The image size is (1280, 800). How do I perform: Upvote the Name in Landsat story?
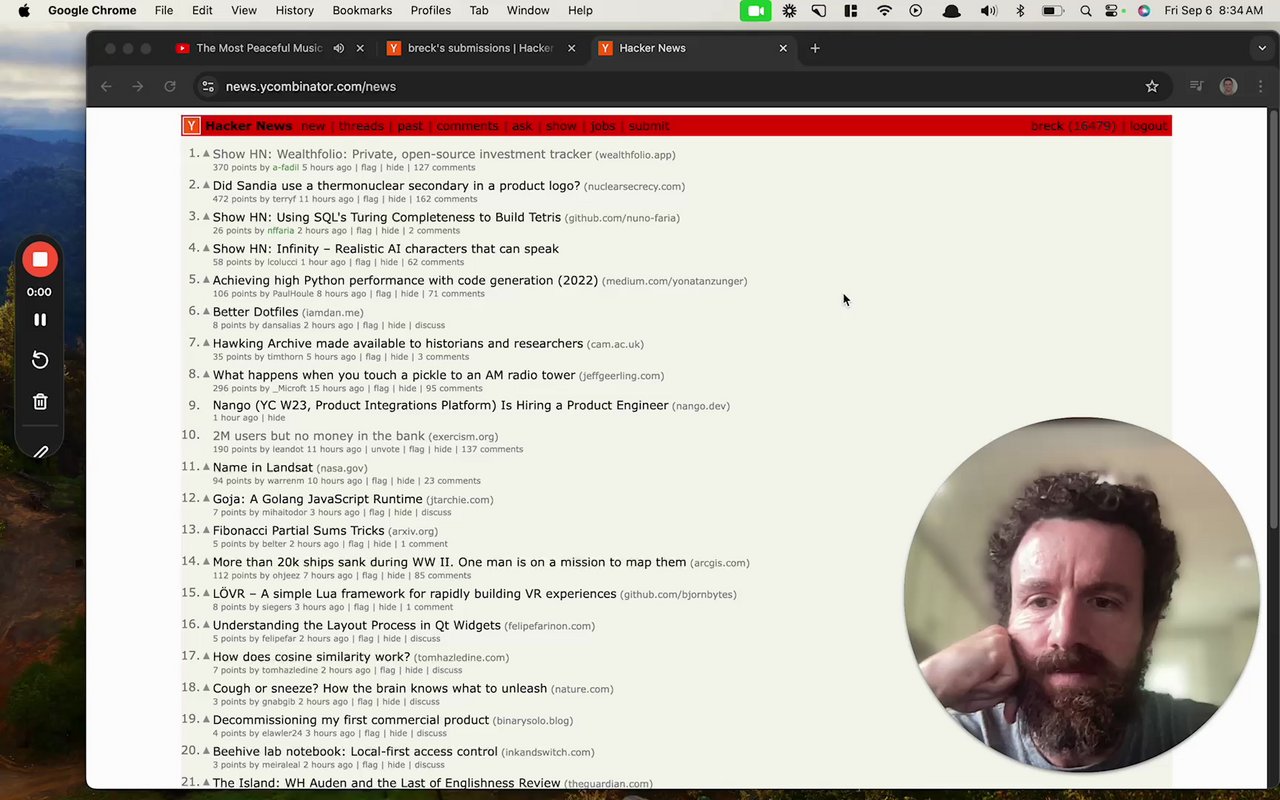[207, 467]
